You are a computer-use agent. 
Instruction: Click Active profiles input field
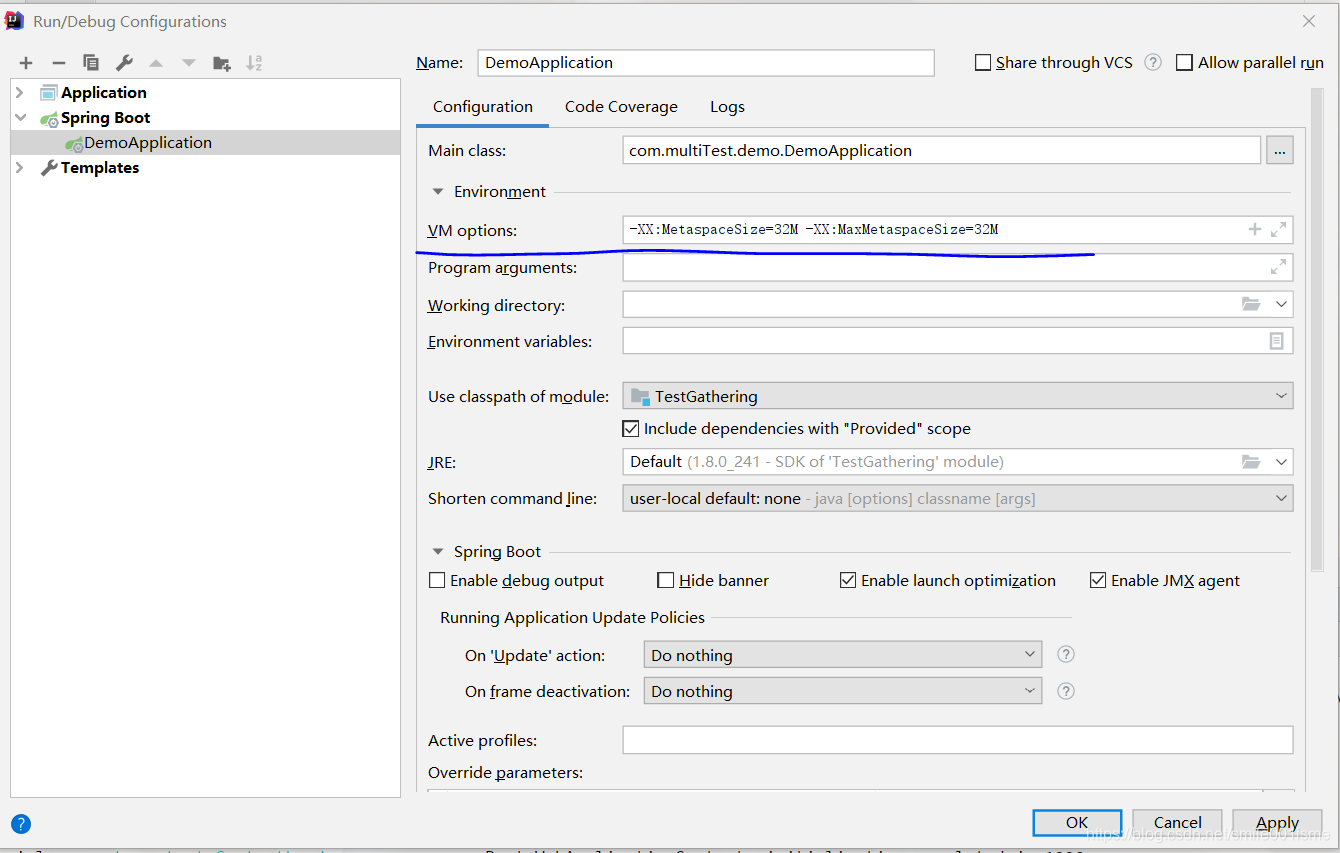tap(958, 740)
